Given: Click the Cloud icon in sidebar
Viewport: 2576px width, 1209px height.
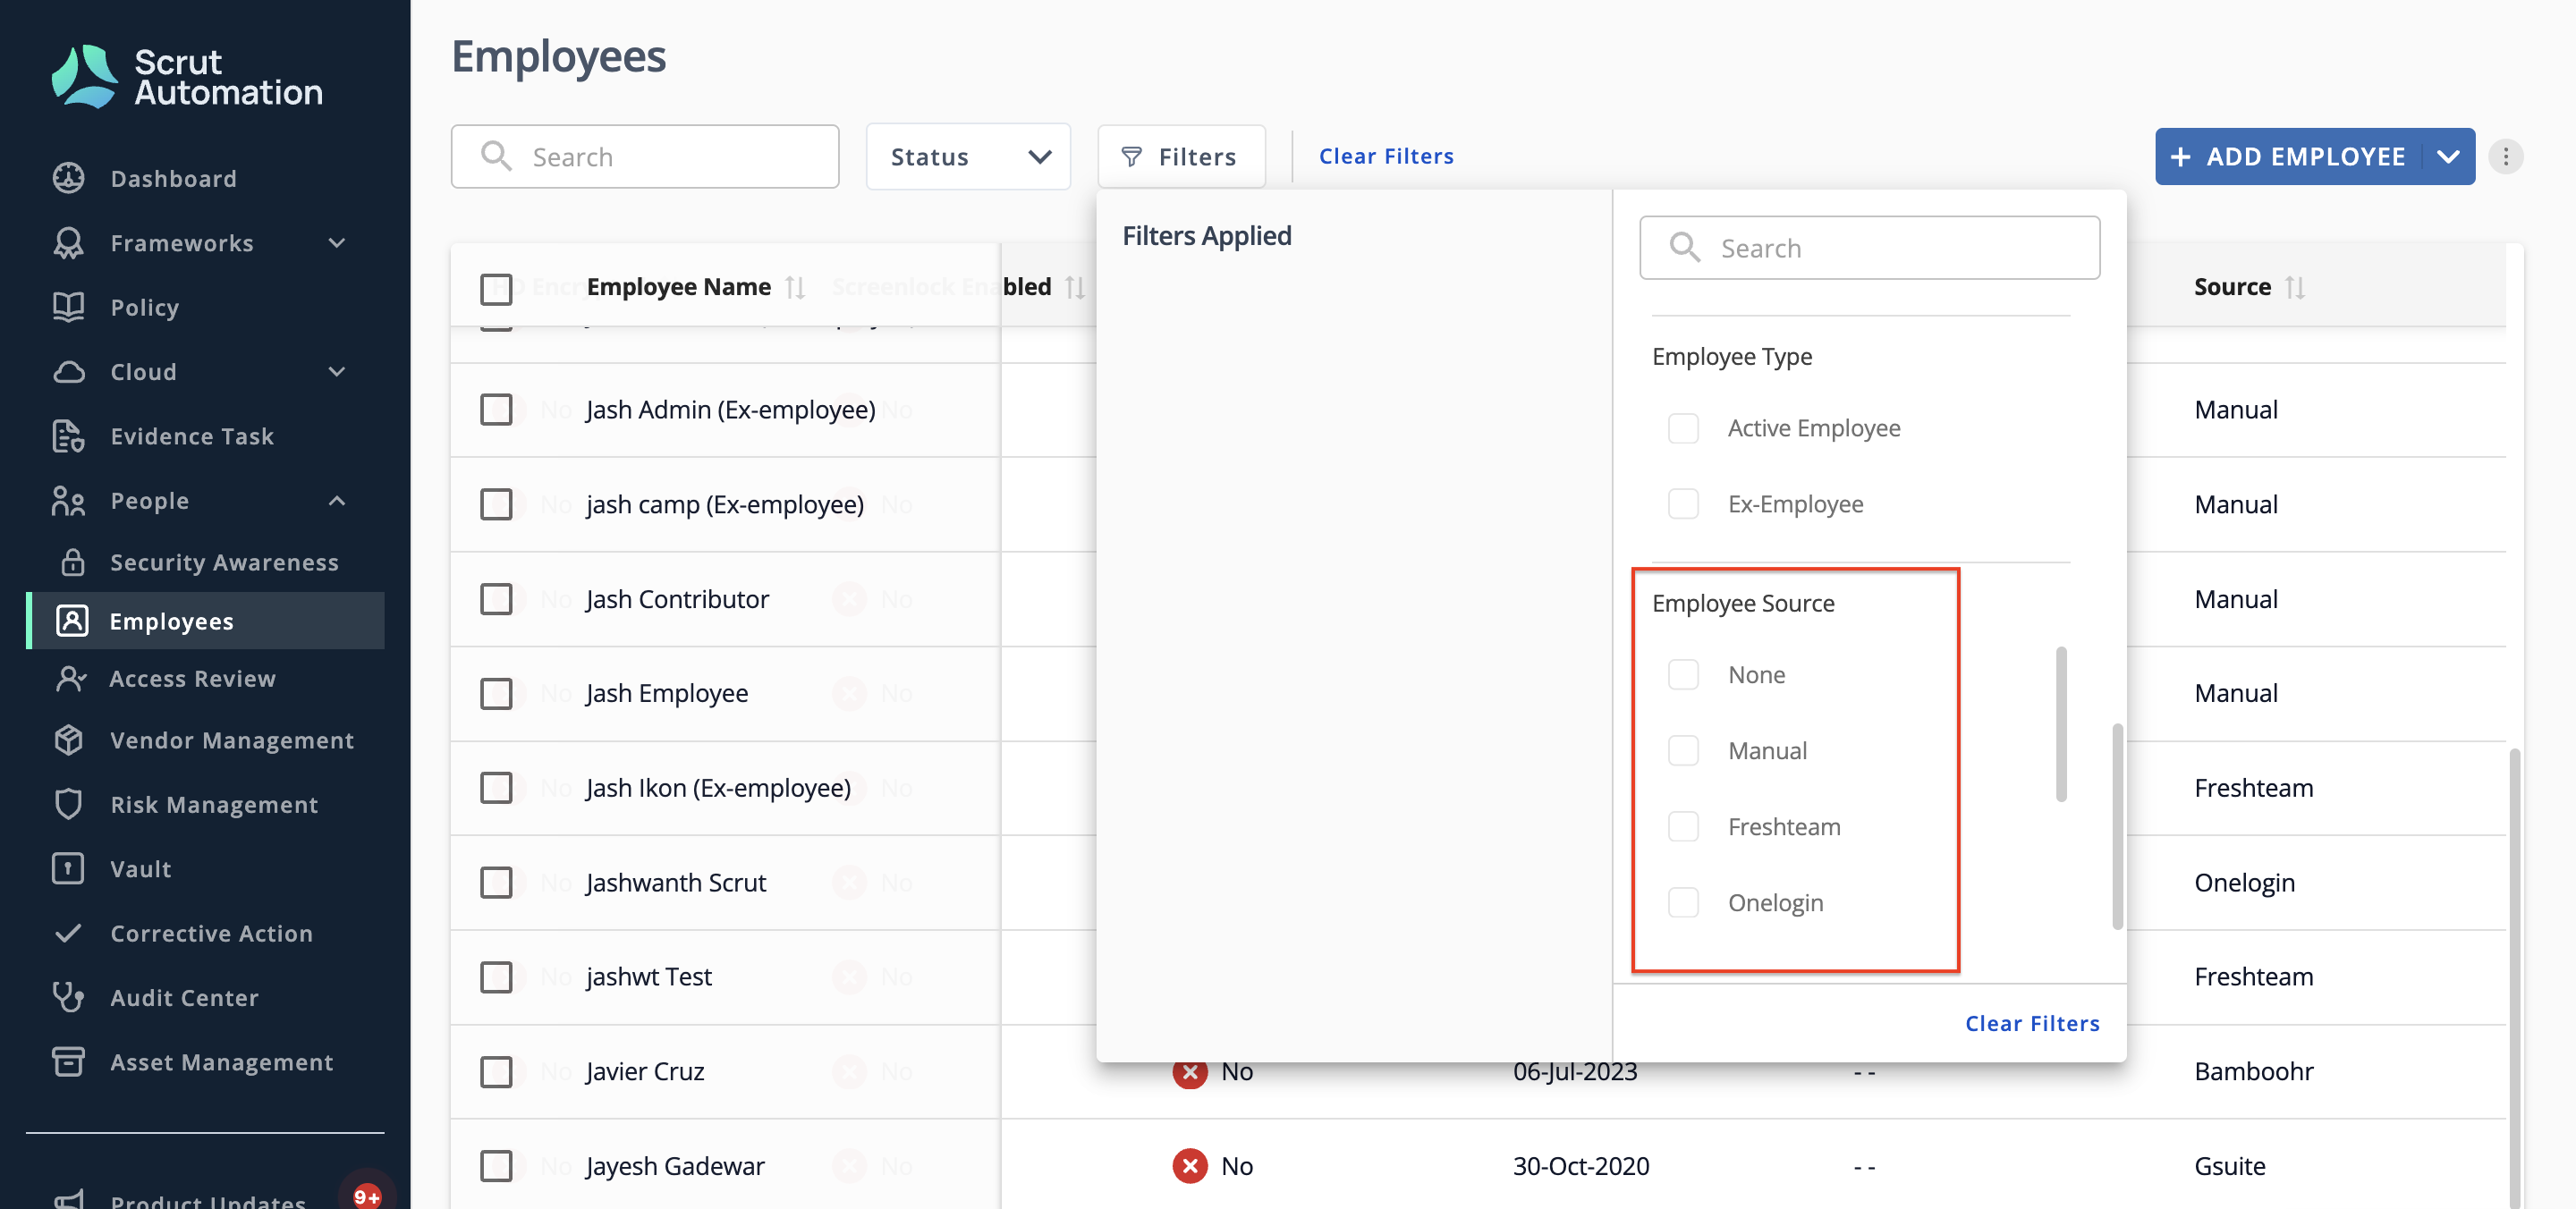Looking at the screenshot, I should click(69, 372).
